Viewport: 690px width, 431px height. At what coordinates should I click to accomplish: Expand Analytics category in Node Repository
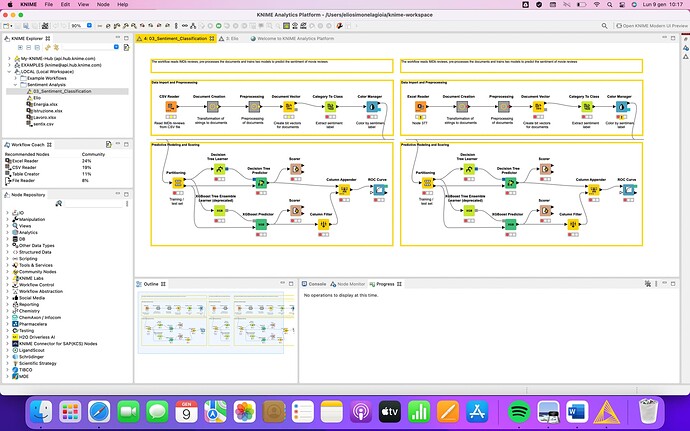coord(7,232)
